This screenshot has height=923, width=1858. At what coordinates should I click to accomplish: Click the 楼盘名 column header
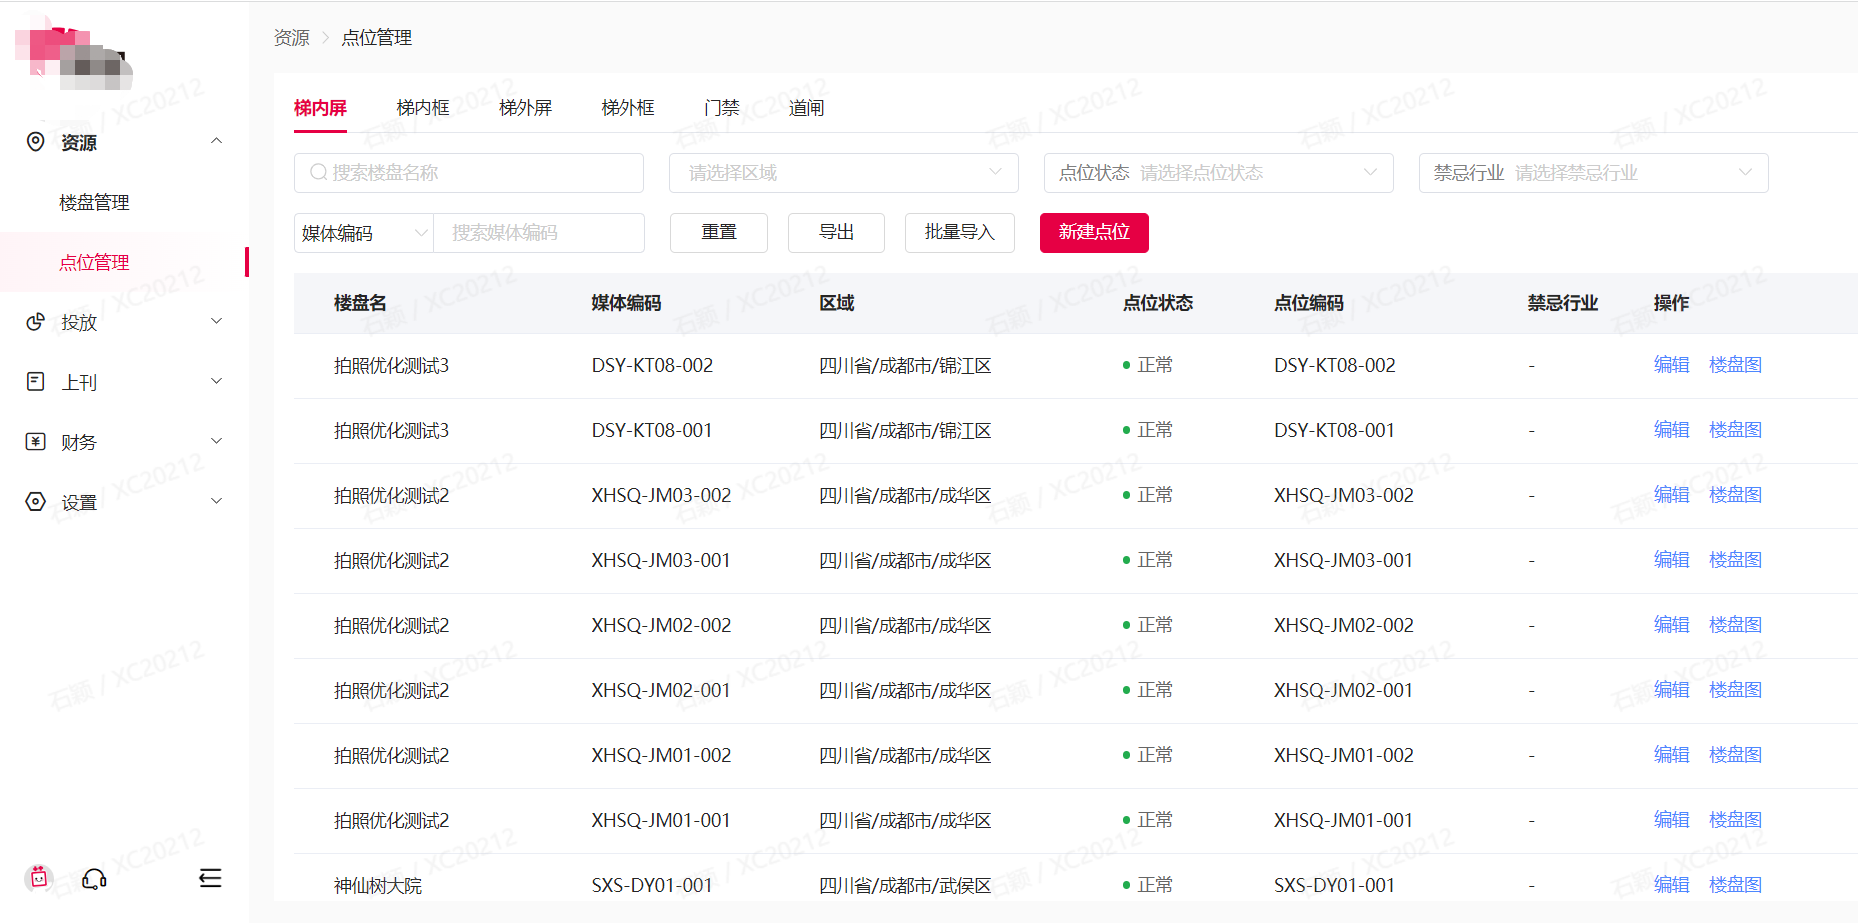click(360, 303)
